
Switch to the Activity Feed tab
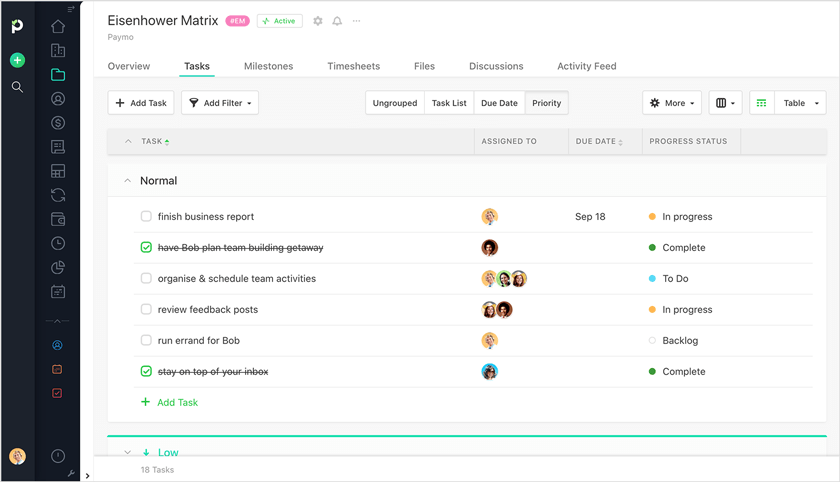point(587,66)
